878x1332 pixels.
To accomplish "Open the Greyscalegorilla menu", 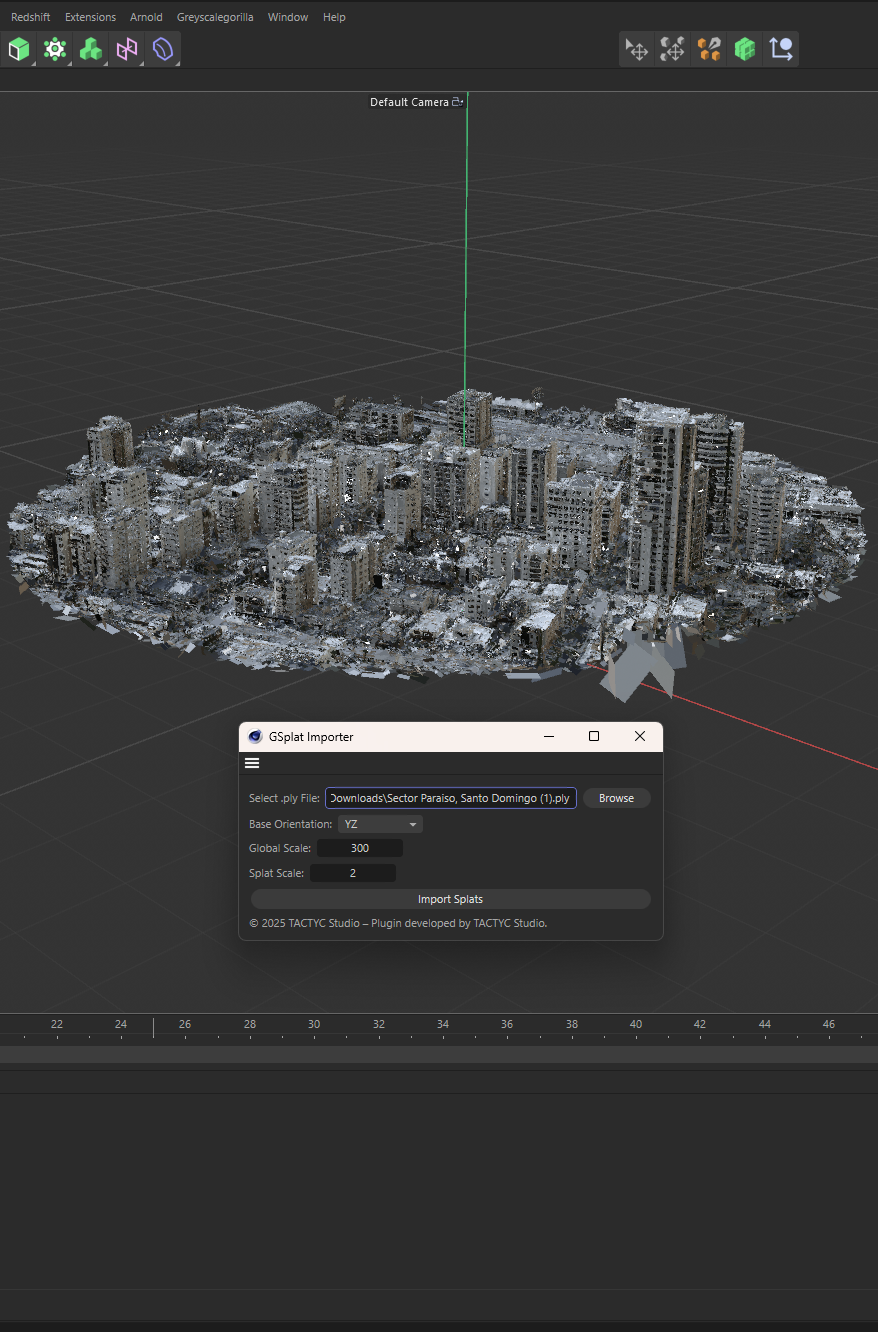I will tap(215, 17).
